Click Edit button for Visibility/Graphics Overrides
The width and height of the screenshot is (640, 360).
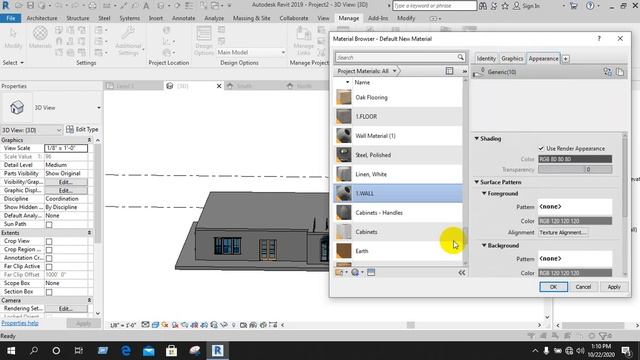click(66, 182)
